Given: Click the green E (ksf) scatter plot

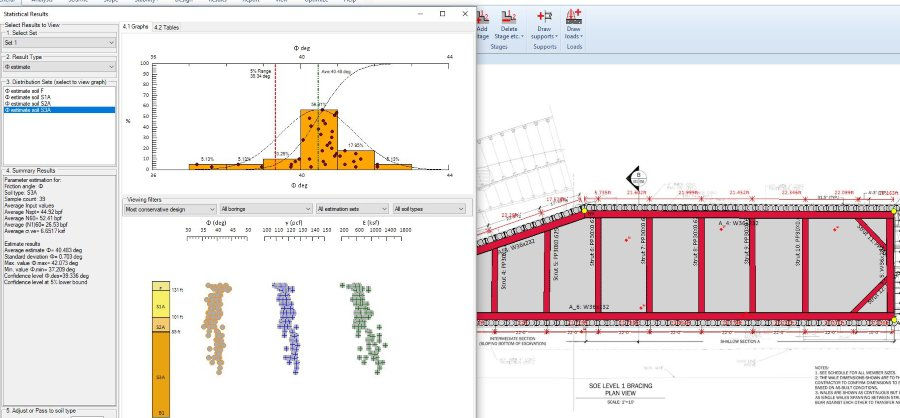Looking at the screenshot, I should pyautogui.click(x=365, y=327).
